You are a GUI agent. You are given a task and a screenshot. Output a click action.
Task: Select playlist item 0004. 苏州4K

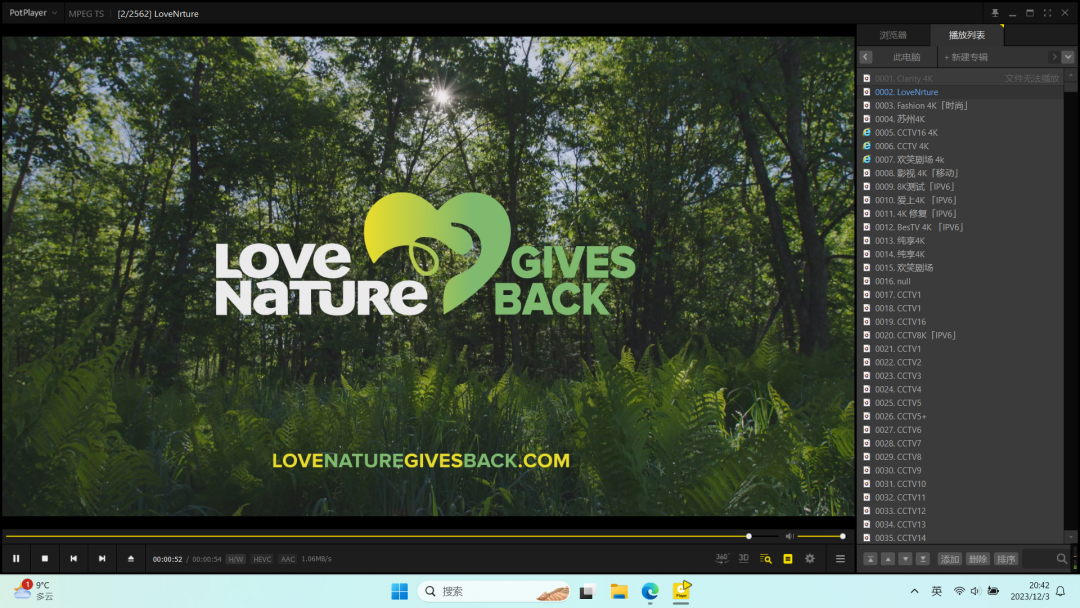click(x=962, y=119)
